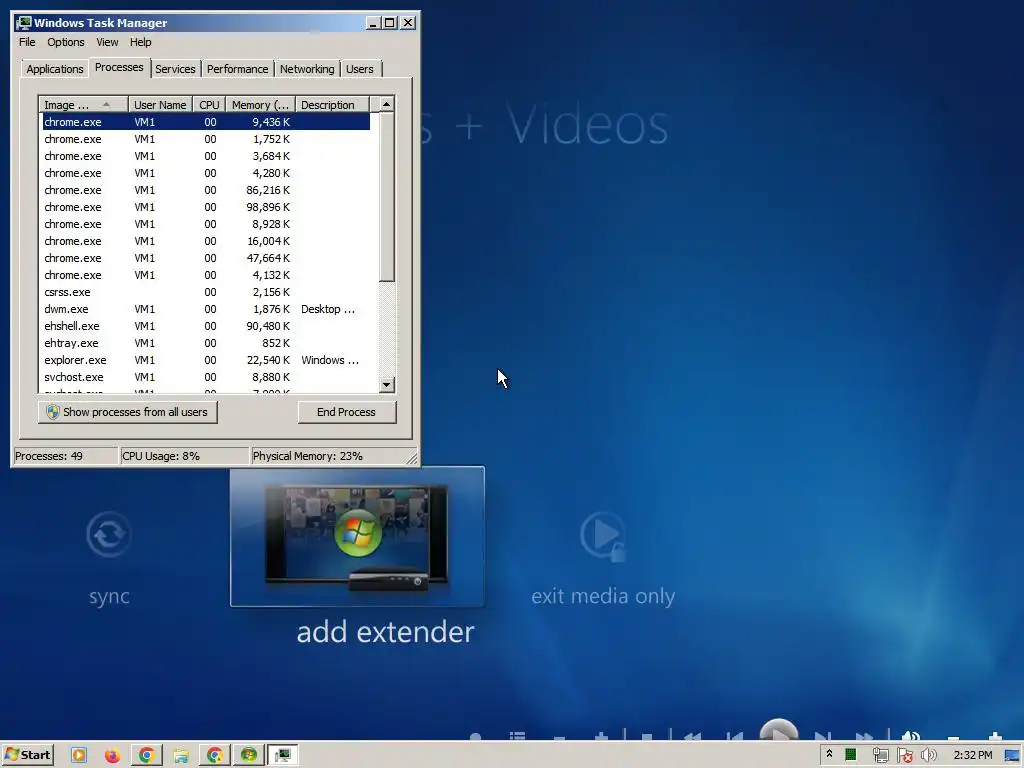Open the View menu
This screenshot has width=1024, height=768.
(107, 42)
